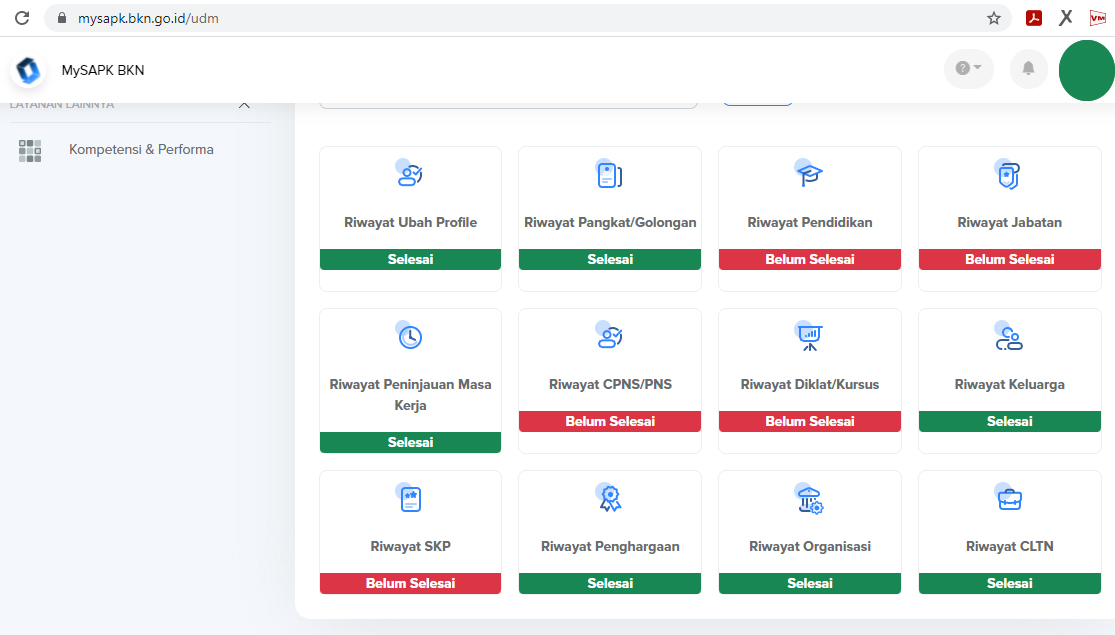Screen dimensions: 1115x635
Task: Reload the page with the browser refresh icon
Action: tap(22, 18)
